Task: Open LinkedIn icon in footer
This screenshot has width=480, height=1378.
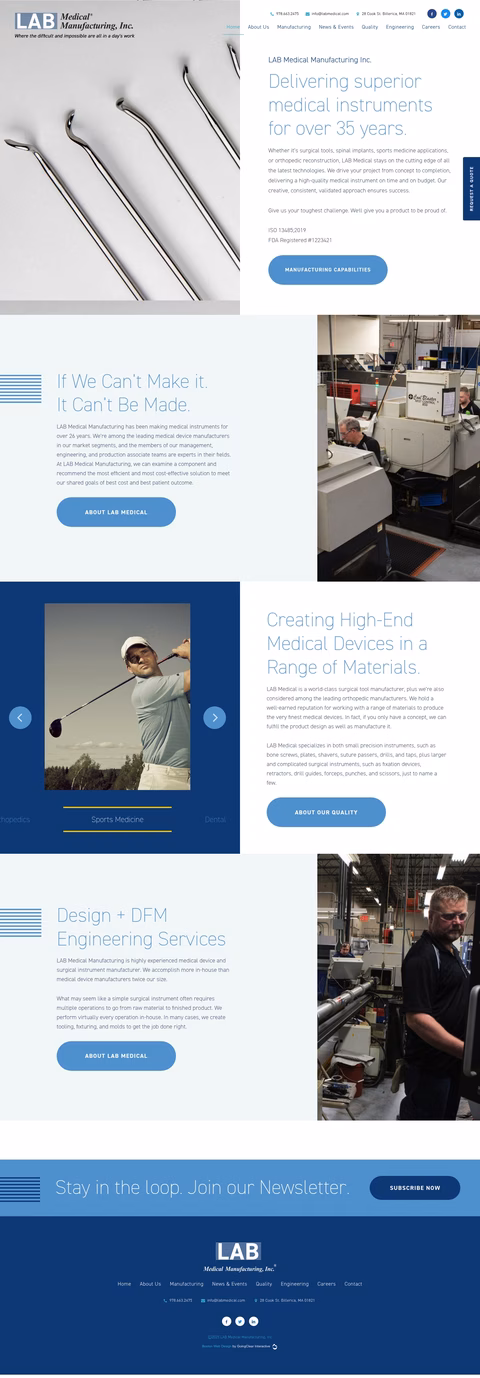Action: pyautogui.click(x=254, y=1321)
